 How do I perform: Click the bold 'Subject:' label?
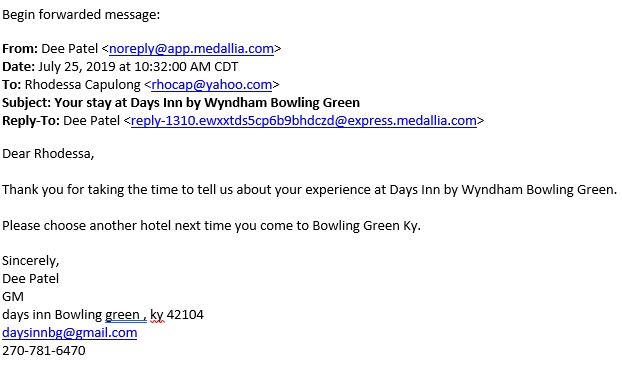tap(27, 103)
